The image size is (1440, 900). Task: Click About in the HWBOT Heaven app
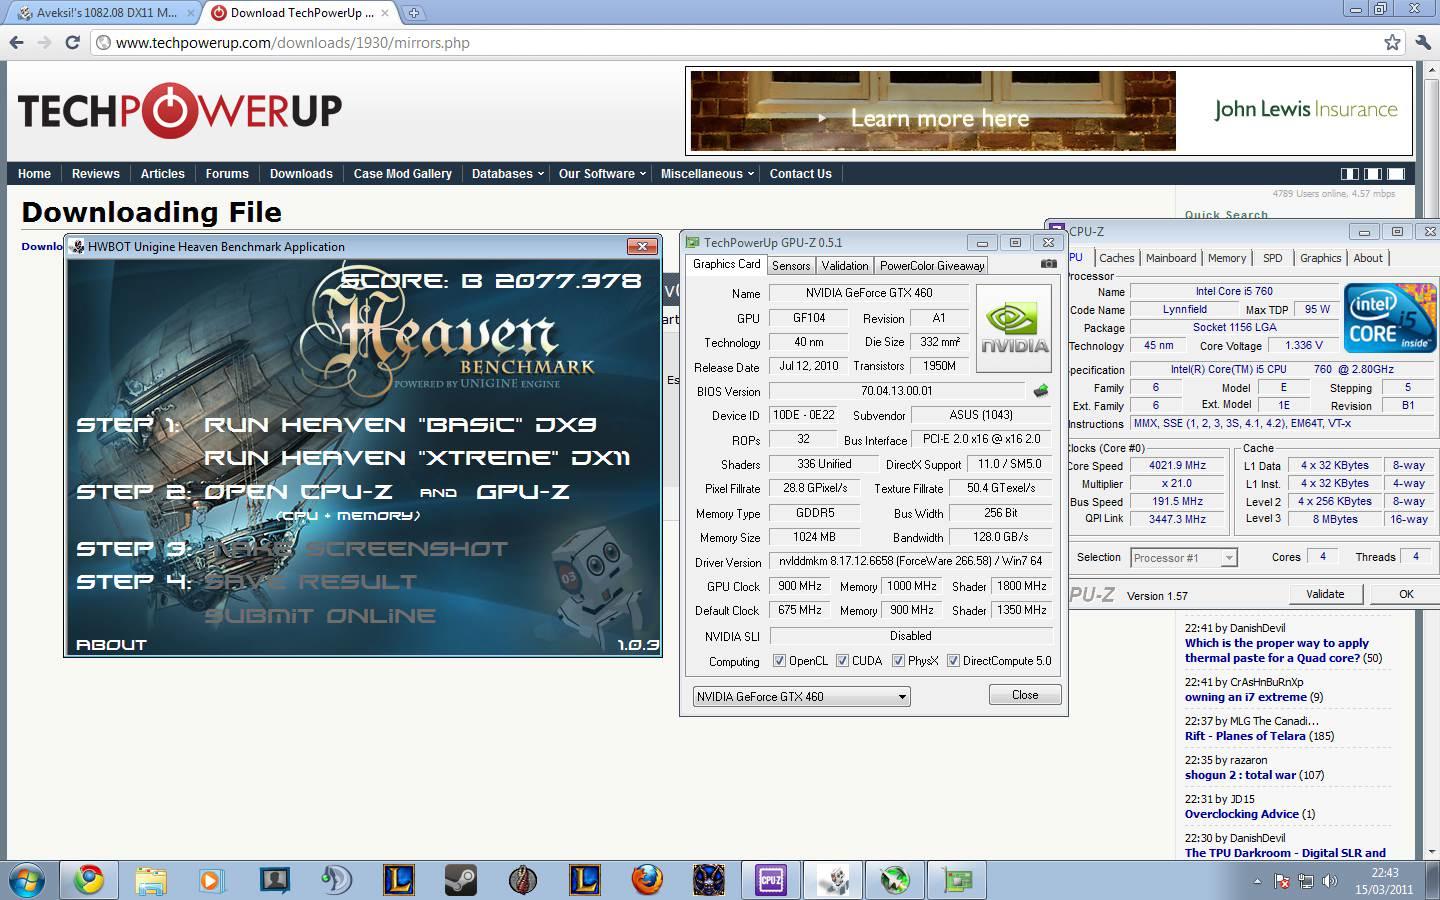click(x=111, y=645)
